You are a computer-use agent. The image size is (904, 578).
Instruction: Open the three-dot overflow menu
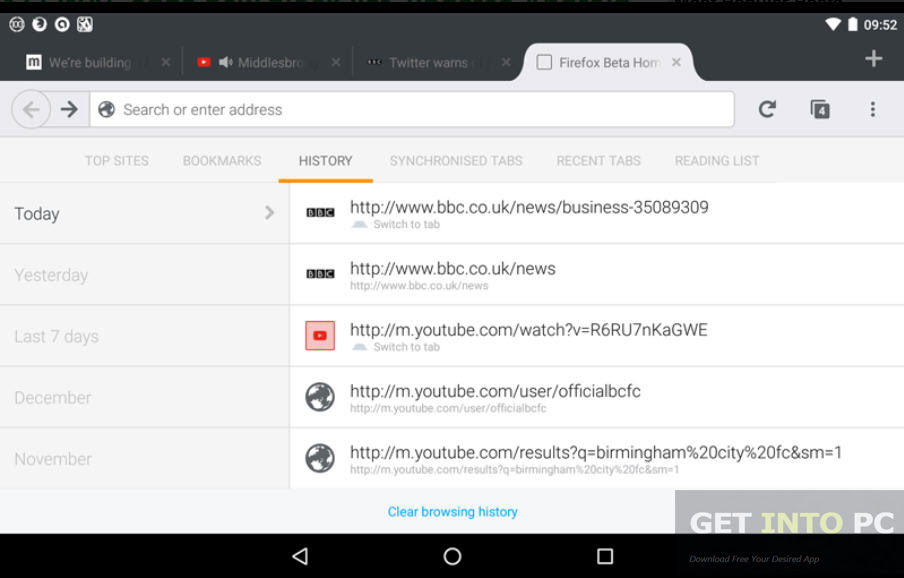(x=873, y=109)
